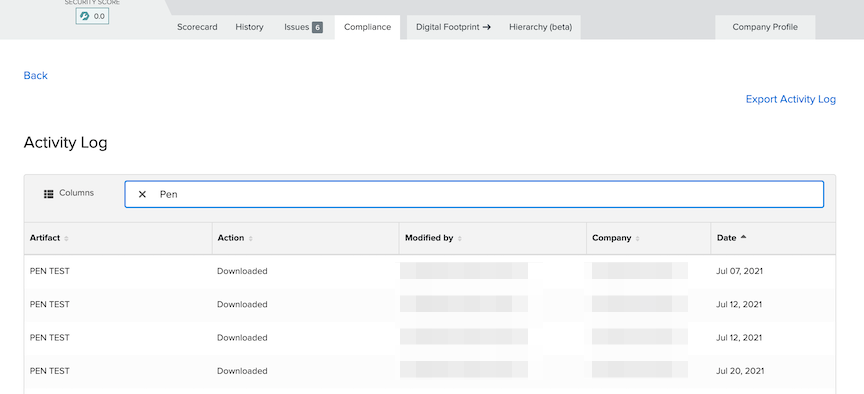Click the Activity Log heading
Screen dimensions: 864x394
coord(66,143)
